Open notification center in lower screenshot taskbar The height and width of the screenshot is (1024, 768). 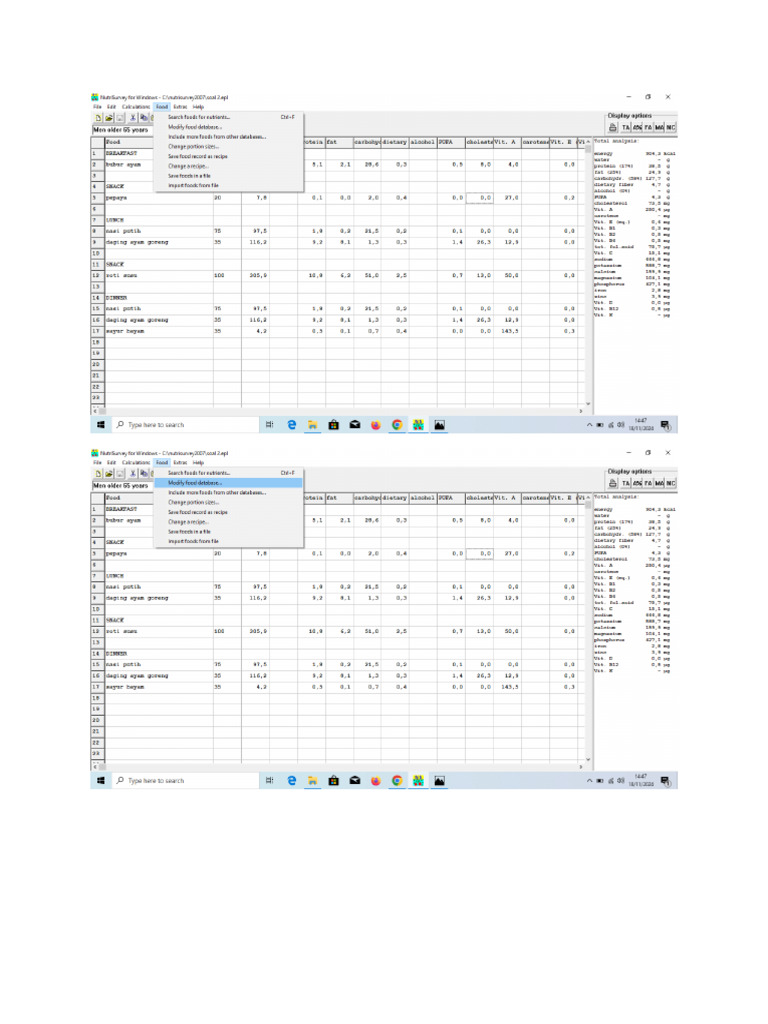click(665, 781)
